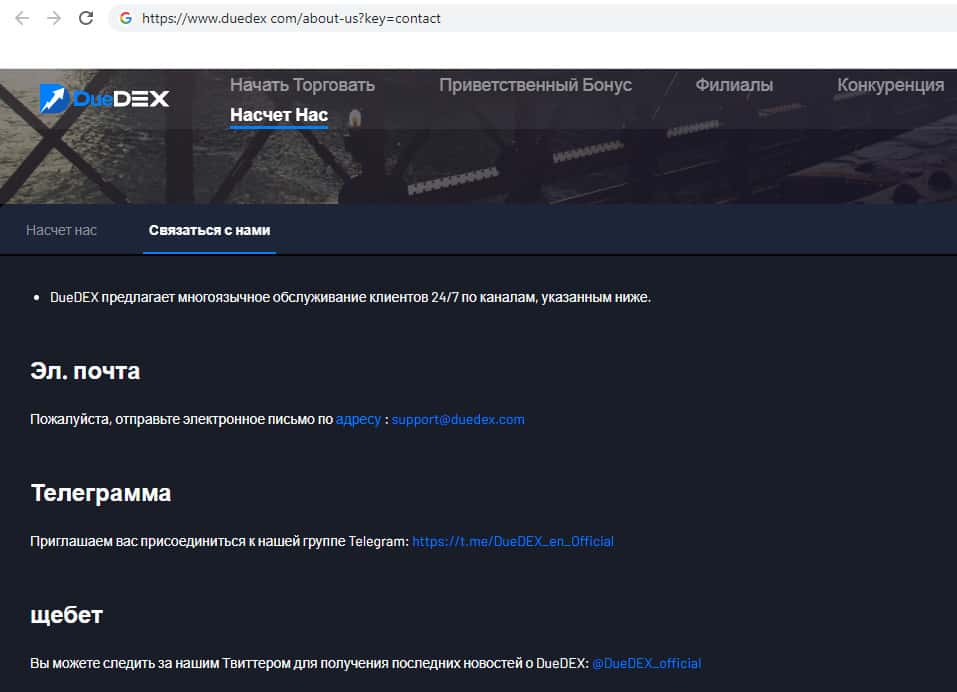
Task: Go back with the browser back arrow
Action: pos(22,18)
